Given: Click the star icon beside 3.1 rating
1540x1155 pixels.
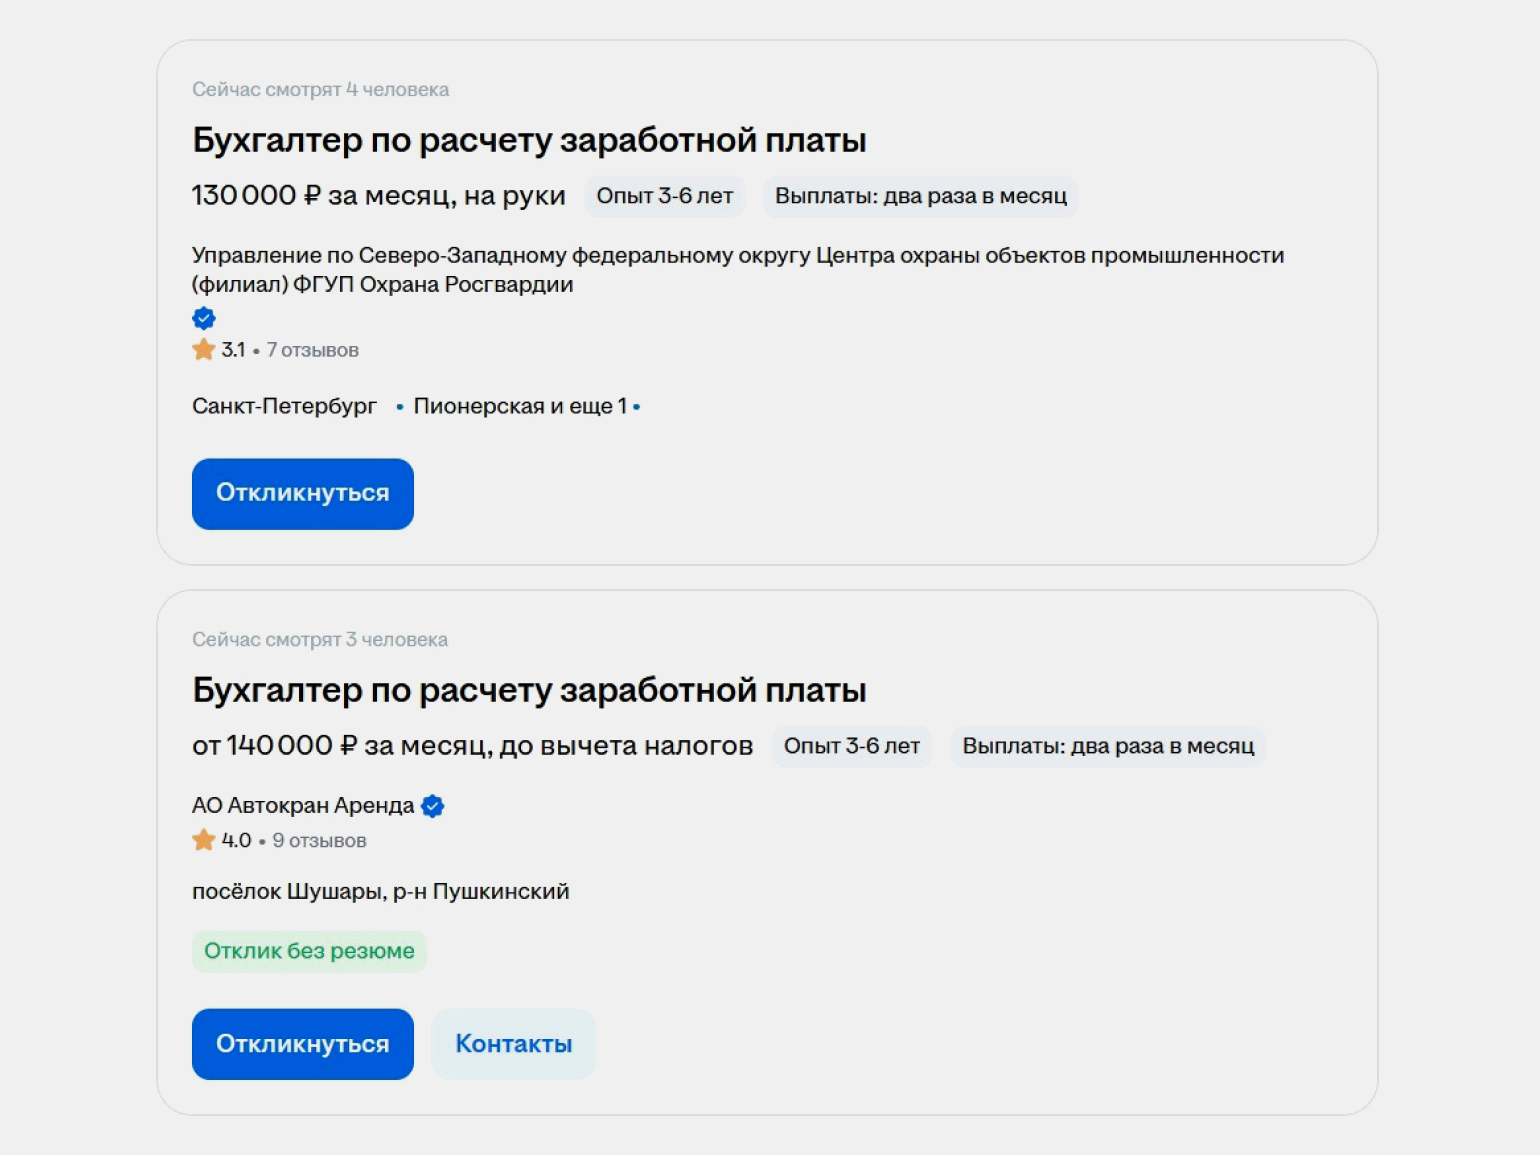Looking at the screenshot, I should coord(204,350).
